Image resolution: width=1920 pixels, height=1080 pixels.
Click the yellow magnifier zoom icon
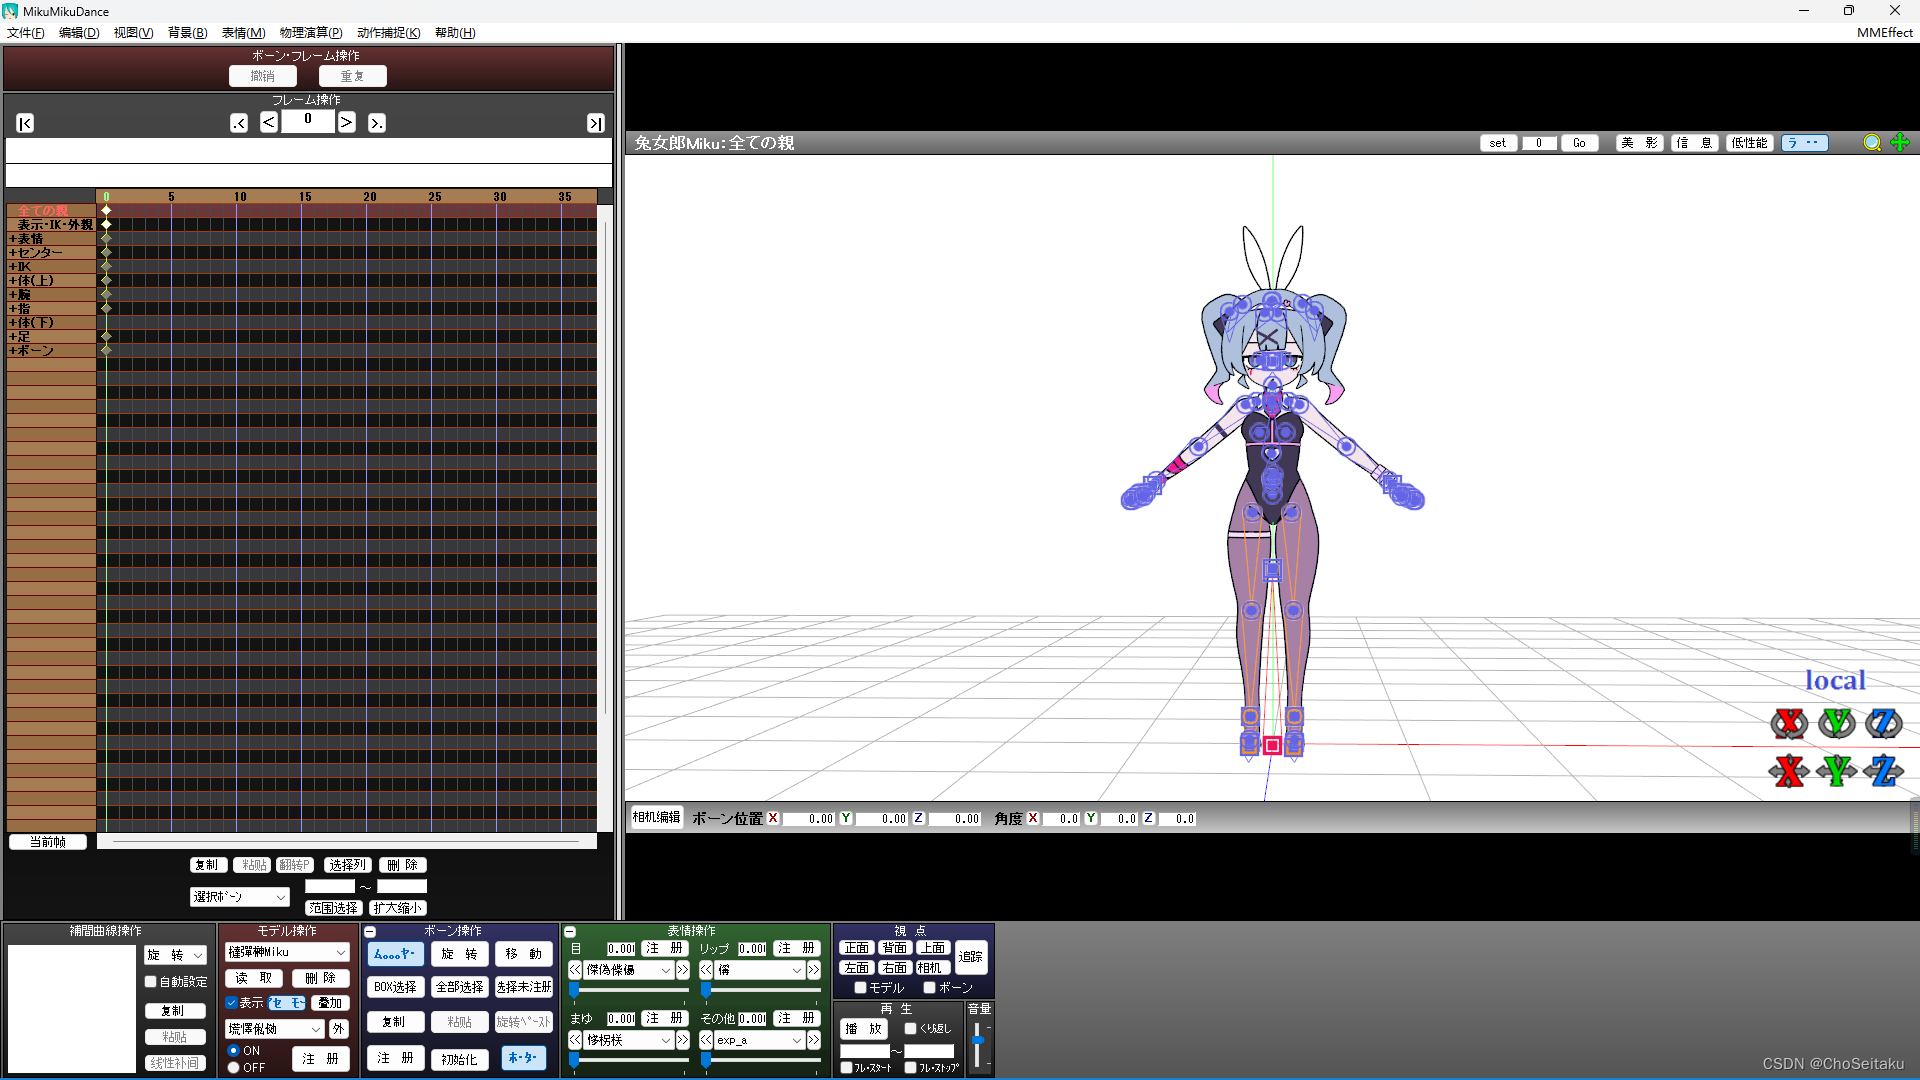tap(1872, 143)
